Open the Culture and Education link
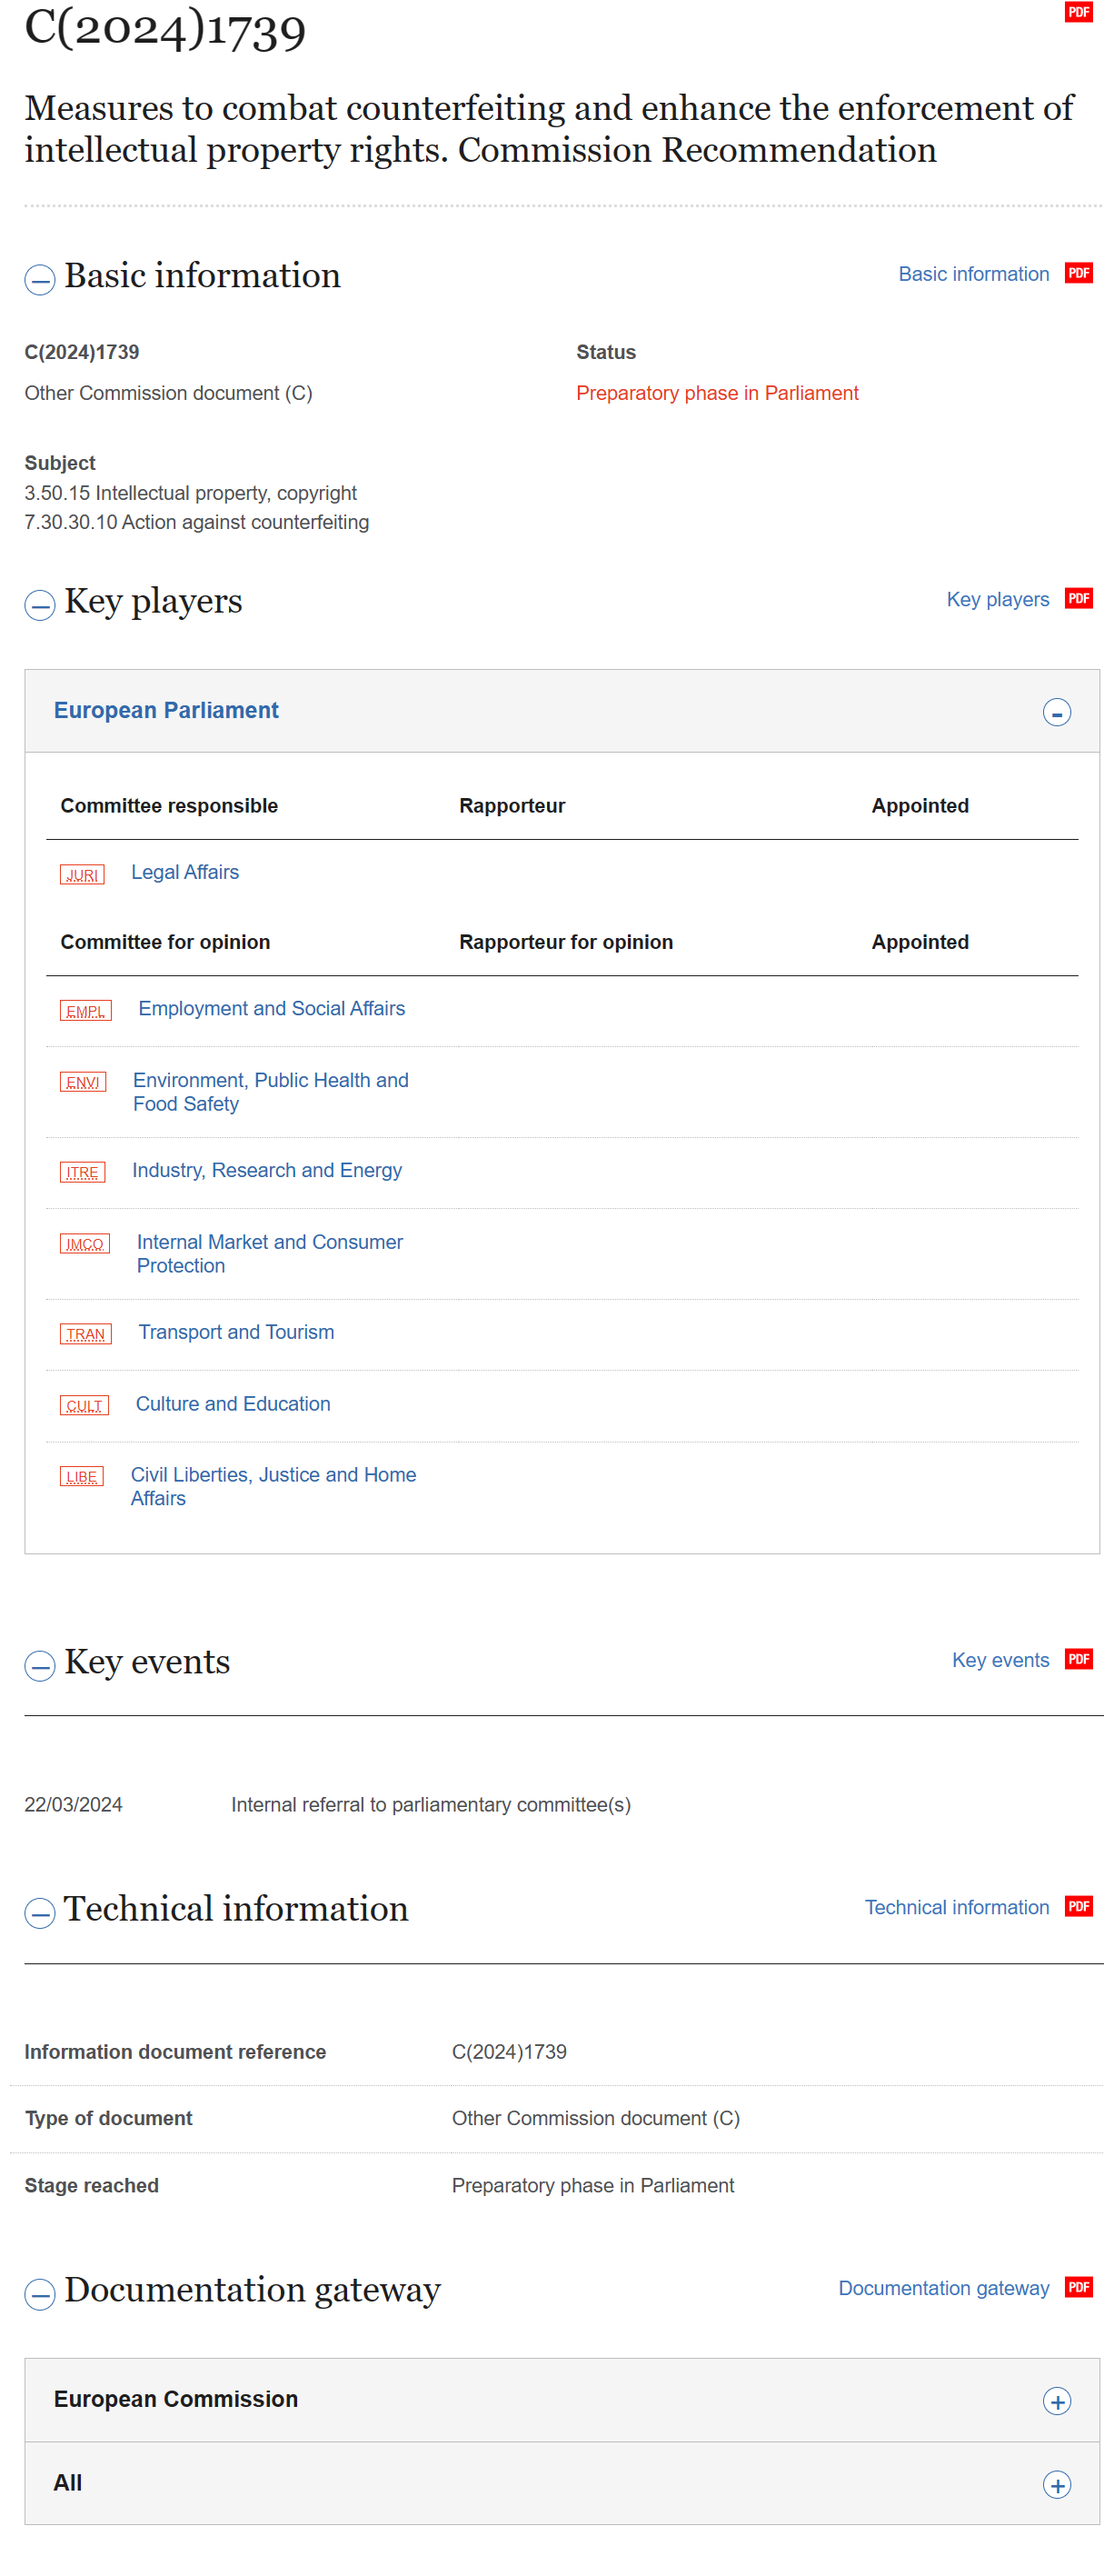The image size is (1104, 2576). point(233,1403)
